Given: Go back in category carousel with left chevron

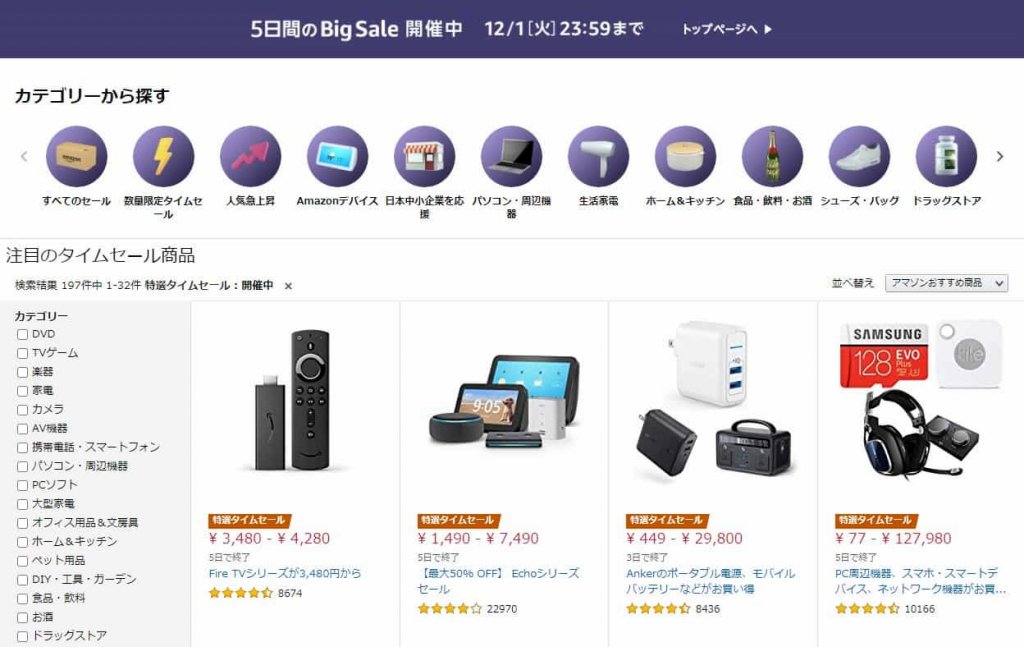Looking at the screenshot, I should click(x=24, y=157).
